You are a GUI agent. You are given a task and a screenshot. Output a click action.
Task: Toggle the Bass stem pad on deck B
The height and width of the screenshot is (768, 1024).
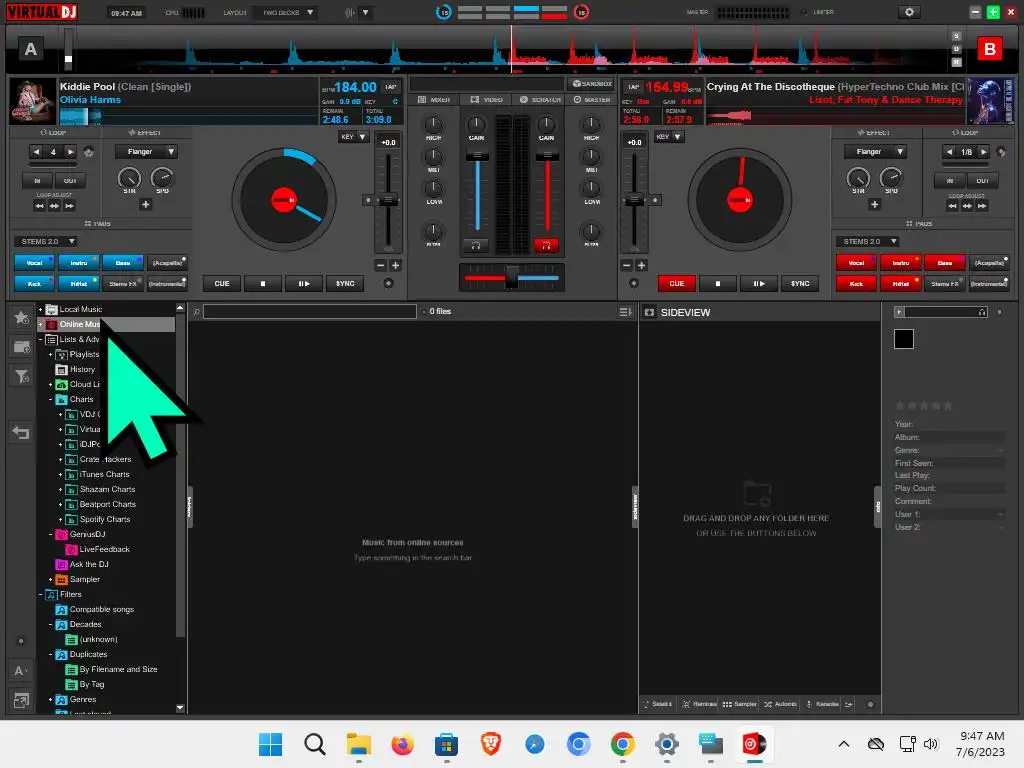(944, 263)
